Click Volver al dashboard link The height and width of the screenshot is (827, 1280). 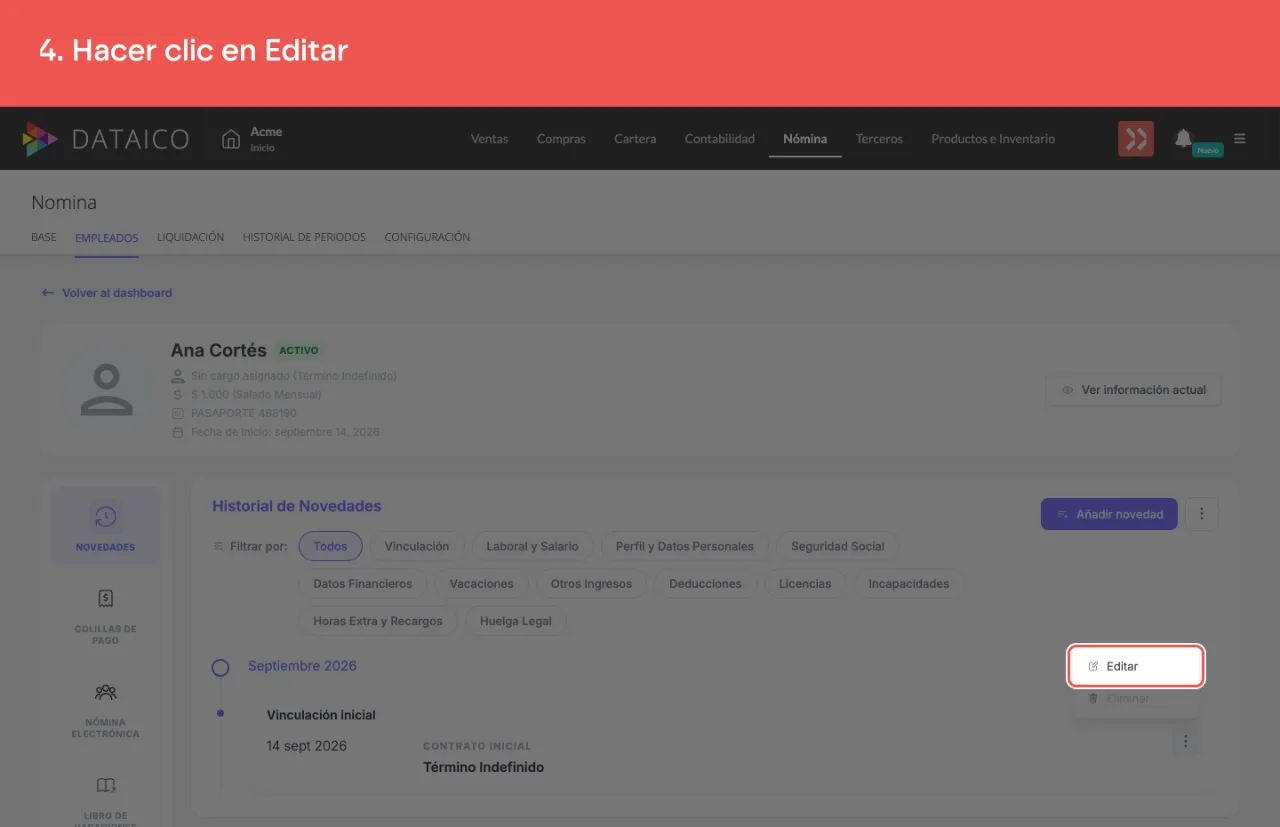coord(107,293)
